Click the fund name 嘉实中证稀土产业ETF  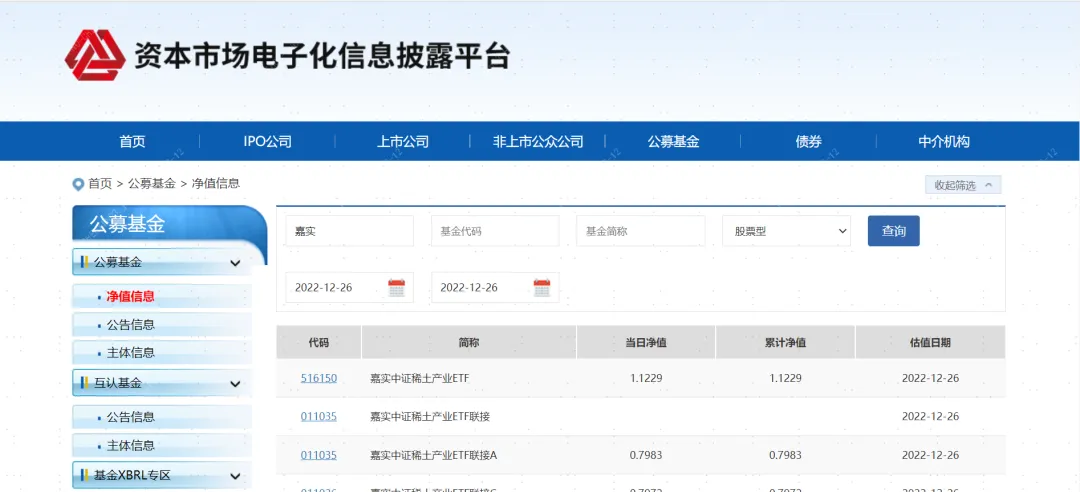[x=419, y=378]
